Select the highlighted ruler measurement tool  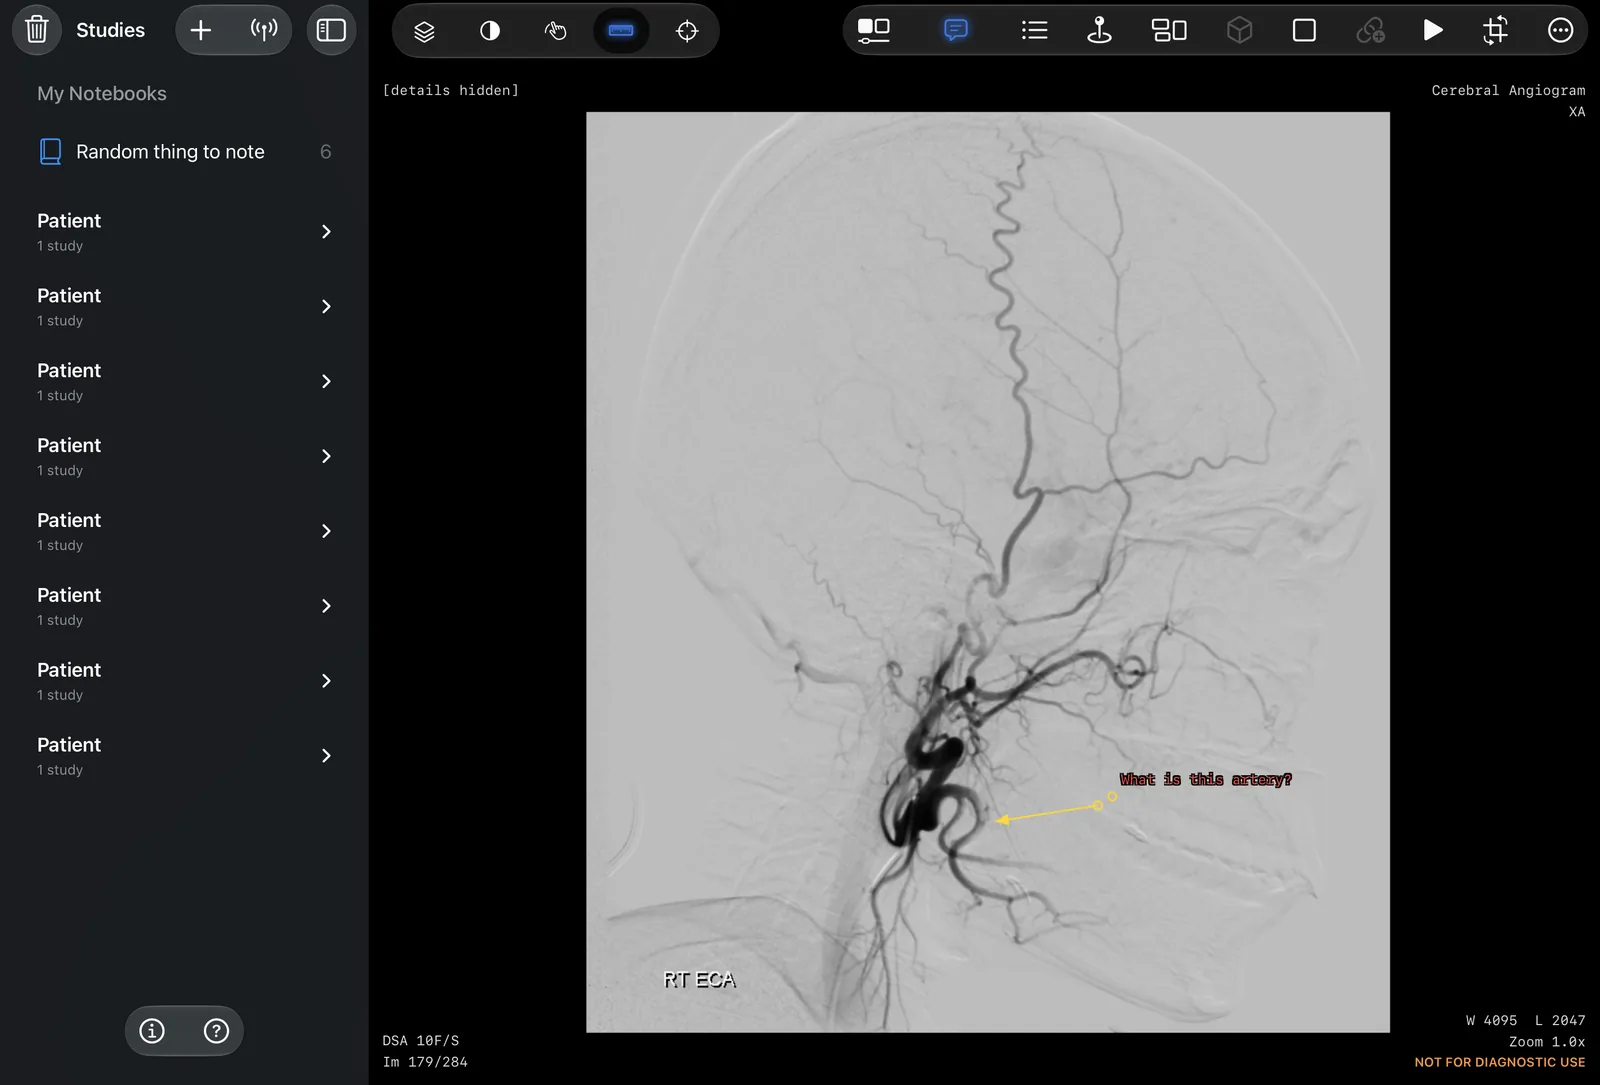[x=621, y=31]
